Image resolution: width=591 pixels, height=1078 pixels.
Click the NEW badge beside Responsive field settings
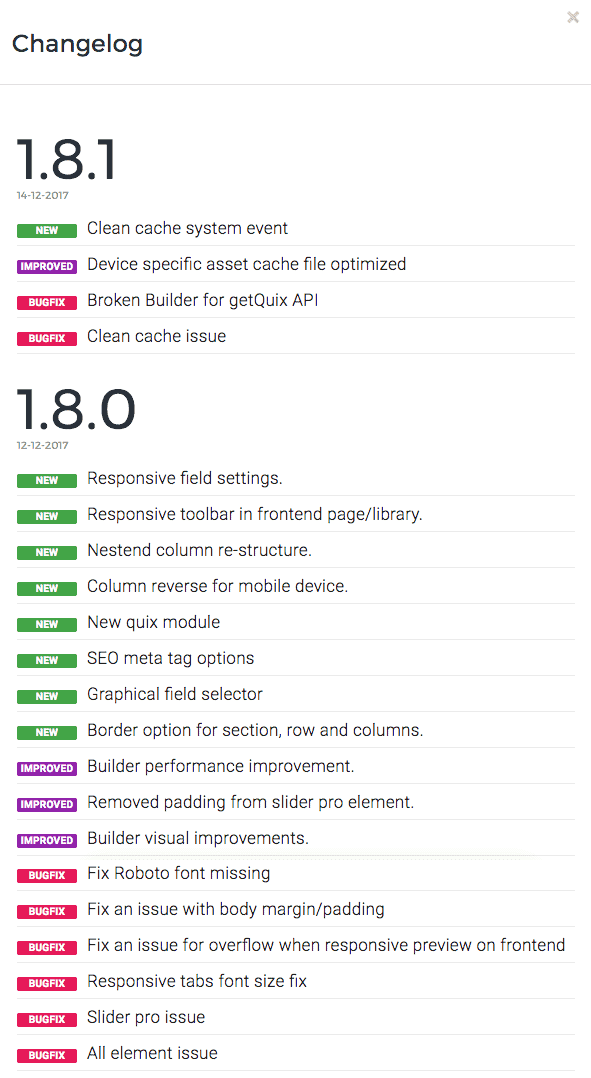[x=46, y=480]
